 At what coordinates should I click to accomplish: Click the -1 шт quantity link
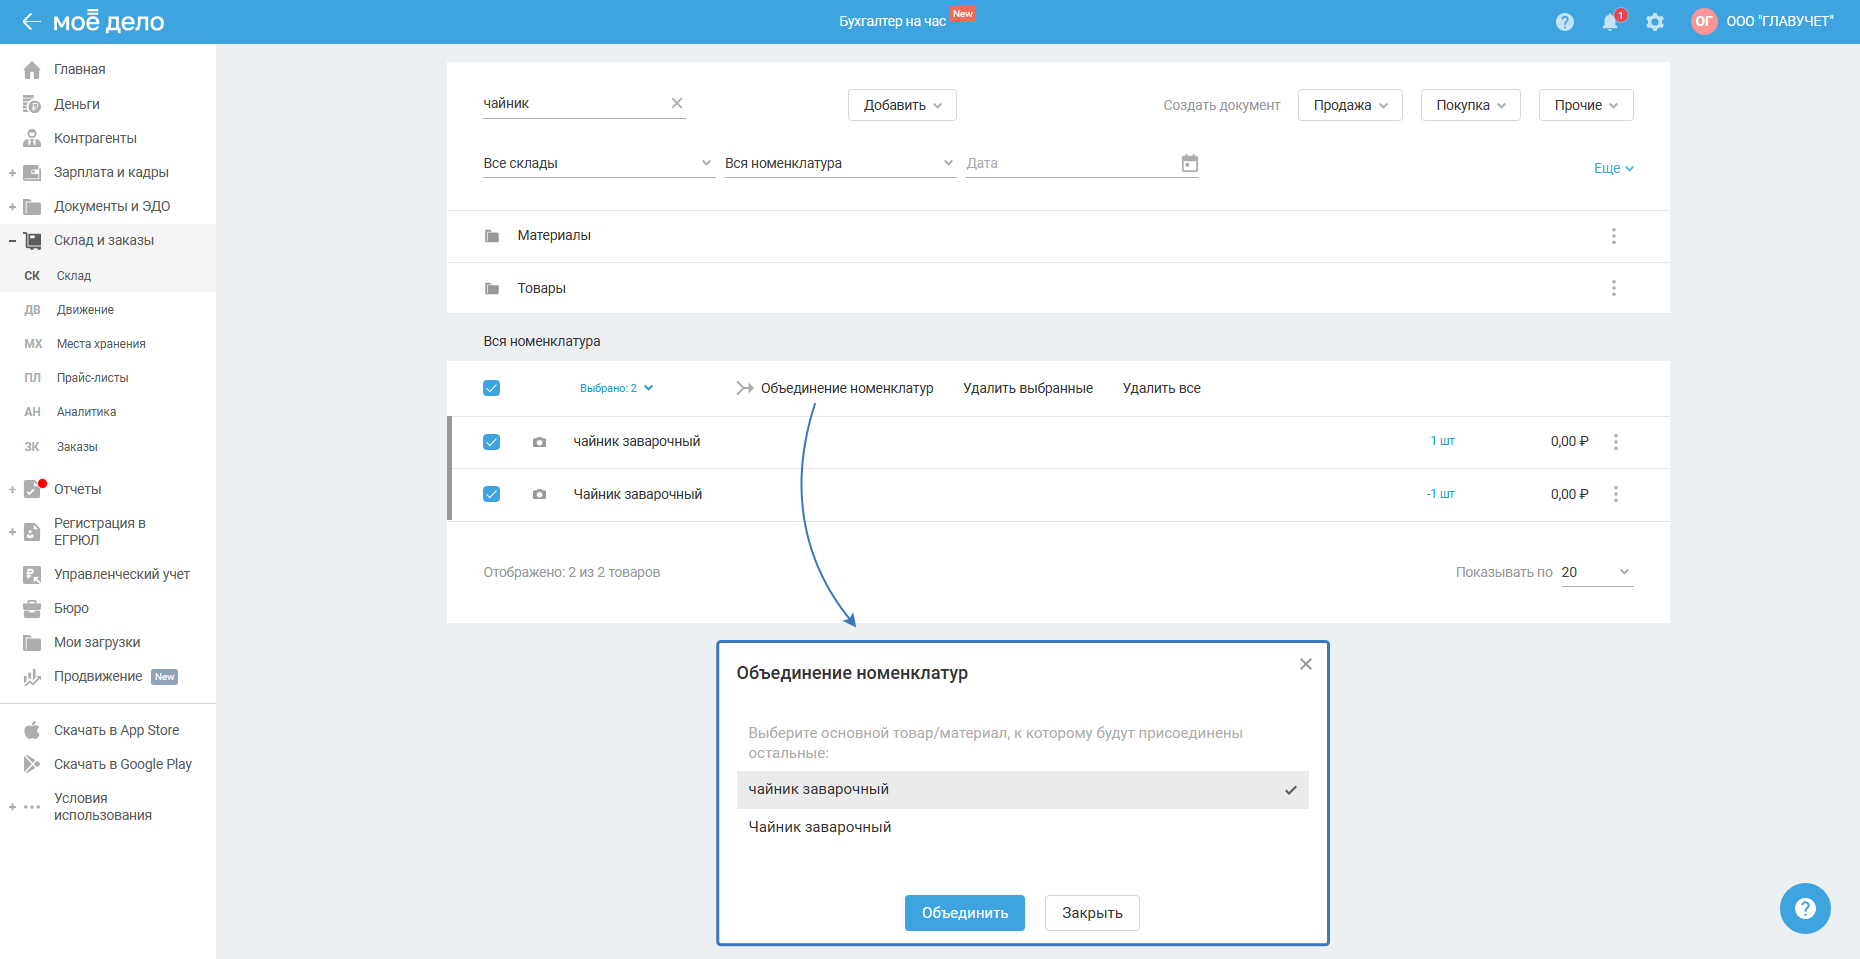pos(1440,494)
